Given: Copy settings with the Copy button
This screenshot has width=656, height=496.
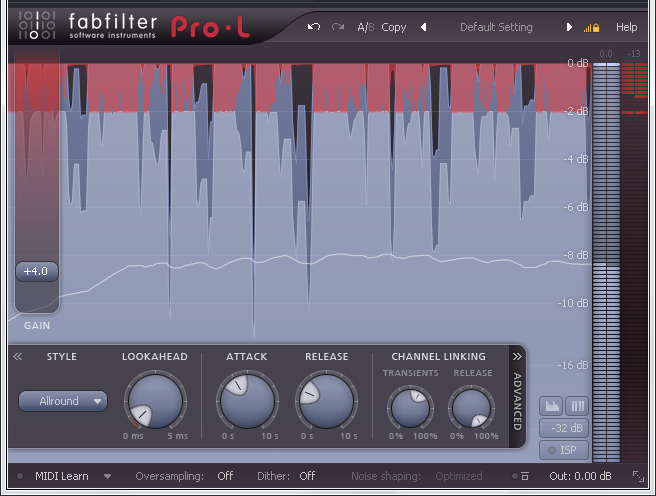Looking at the screenshot, I should coord(394,28).
